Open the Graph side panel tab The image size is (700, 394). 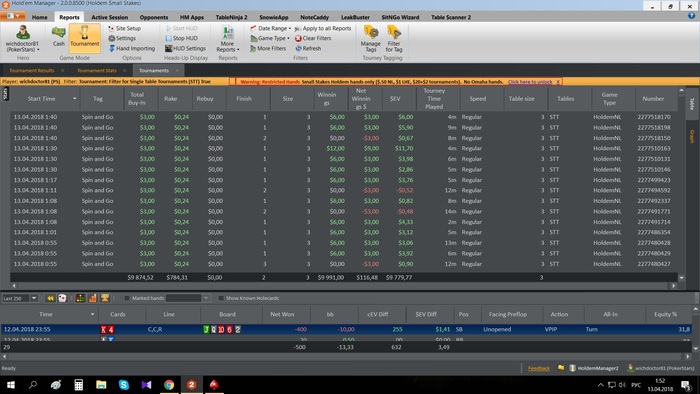coord(692,136)
